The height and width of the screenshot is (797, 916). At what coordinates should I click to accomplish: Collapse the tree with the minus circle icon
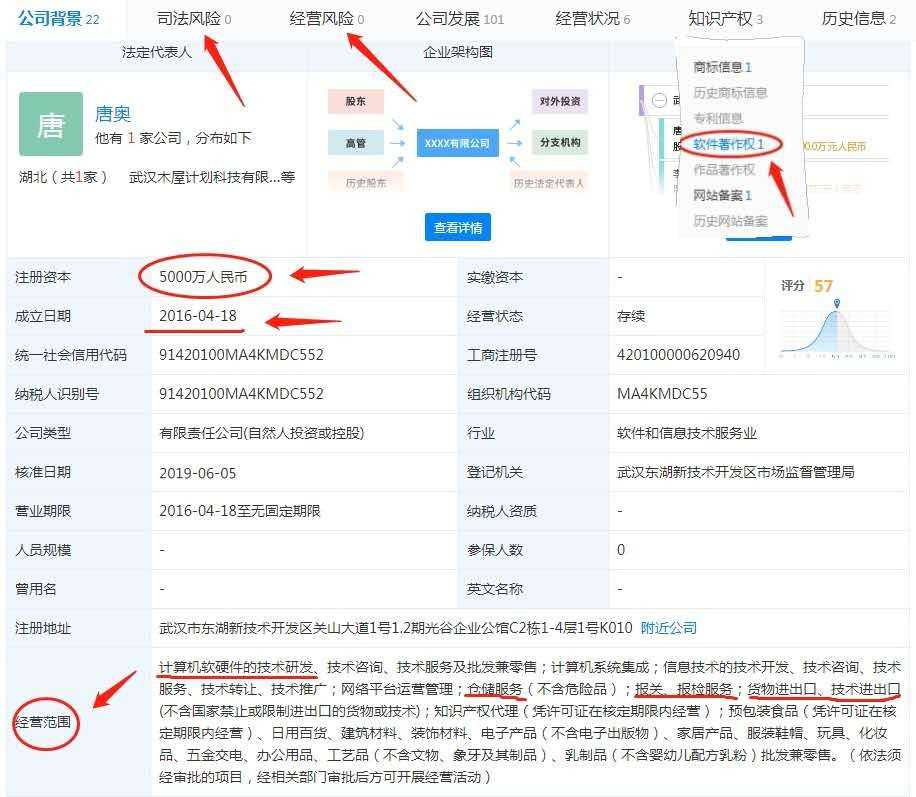(x=658, y=100)
